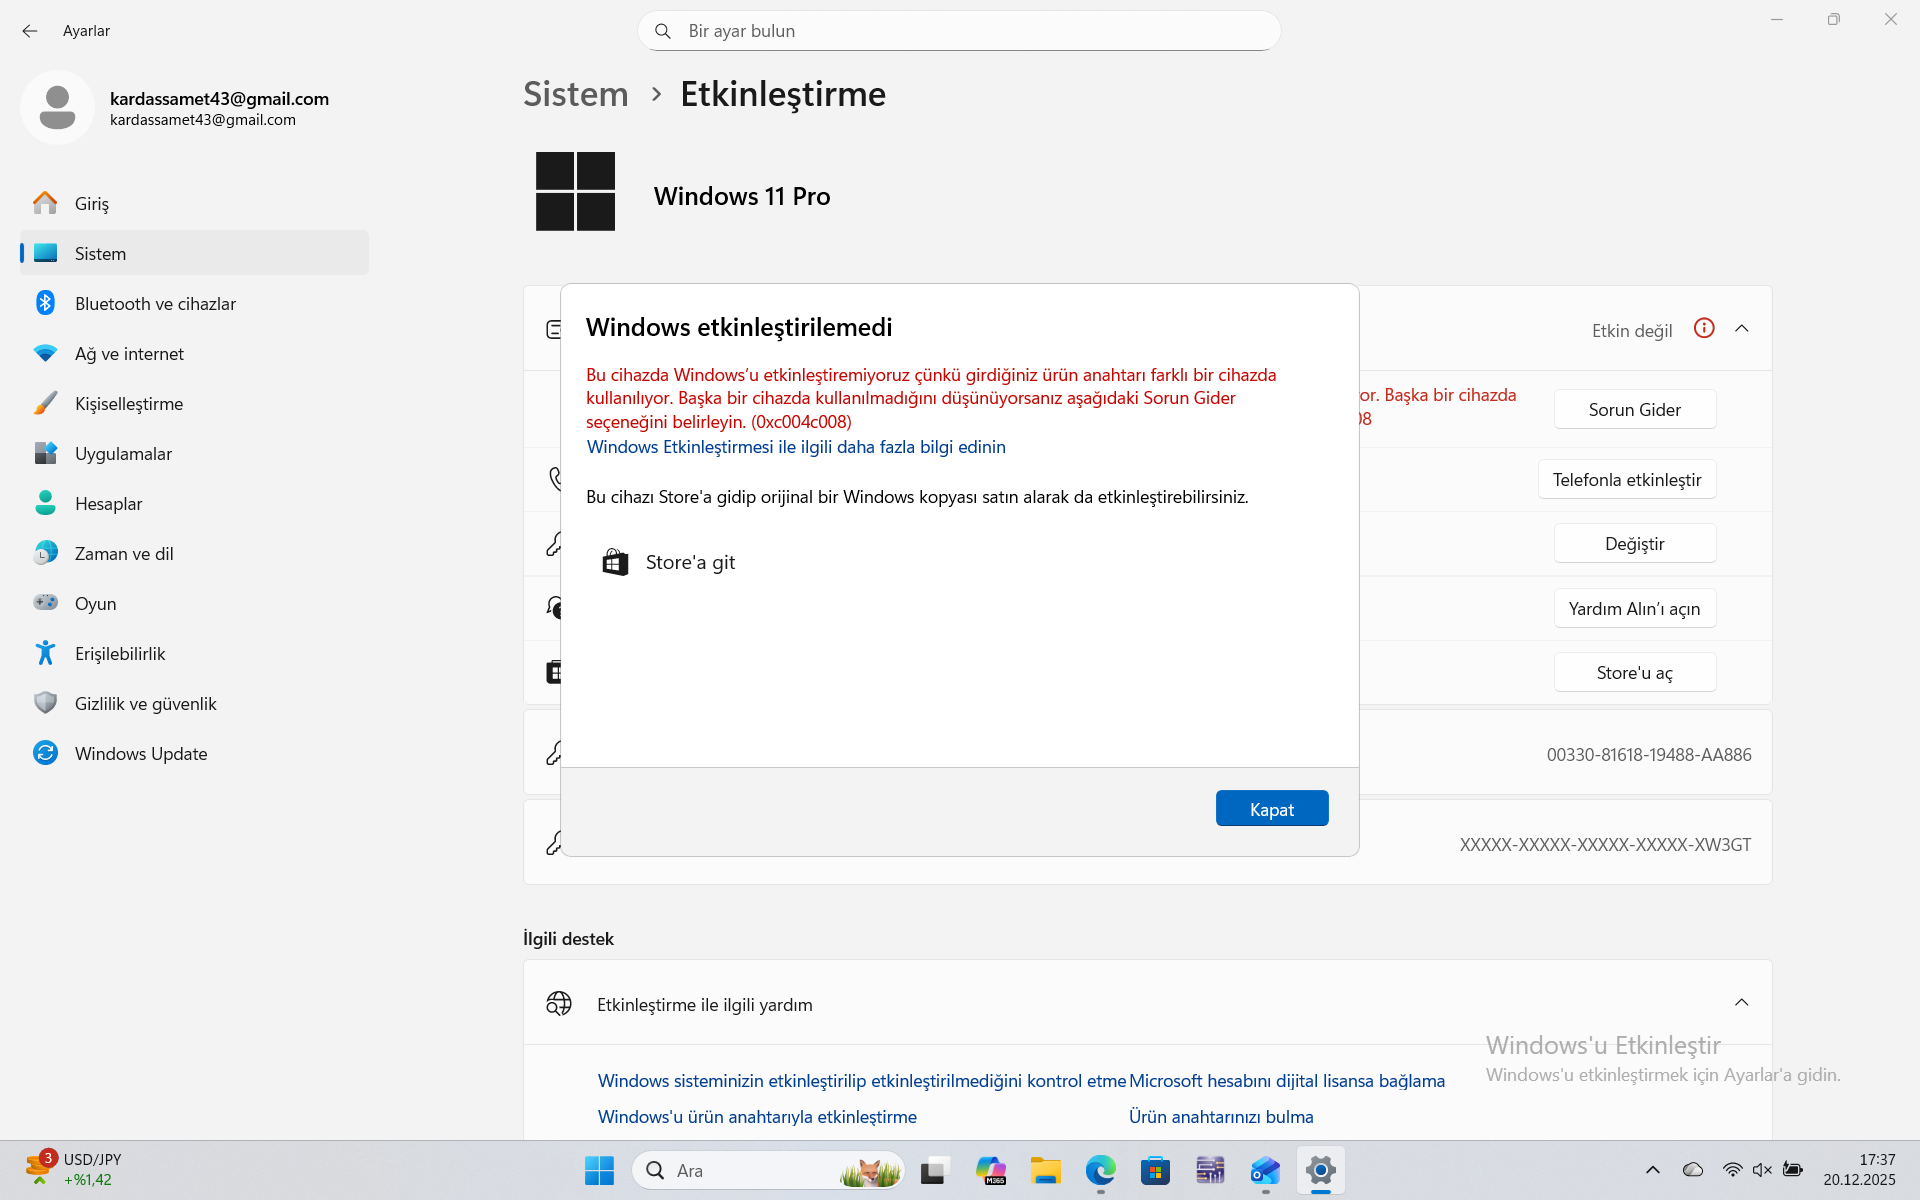This screenshot has height=1200, width=1920.
Task: Click the Erişilebilirlik accessibility icon
Action: (45, 653)
